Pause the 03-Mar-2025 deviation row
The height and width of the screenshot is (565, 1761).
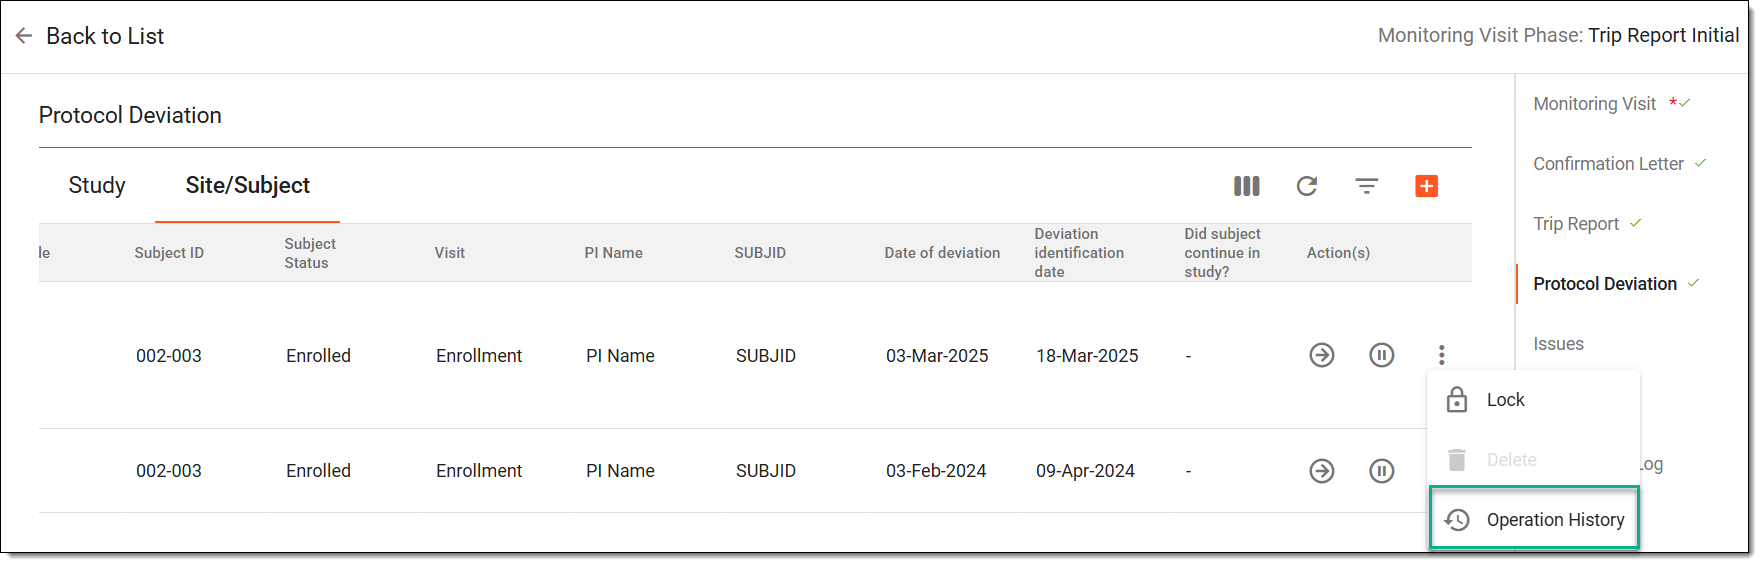pos(1382,355)
